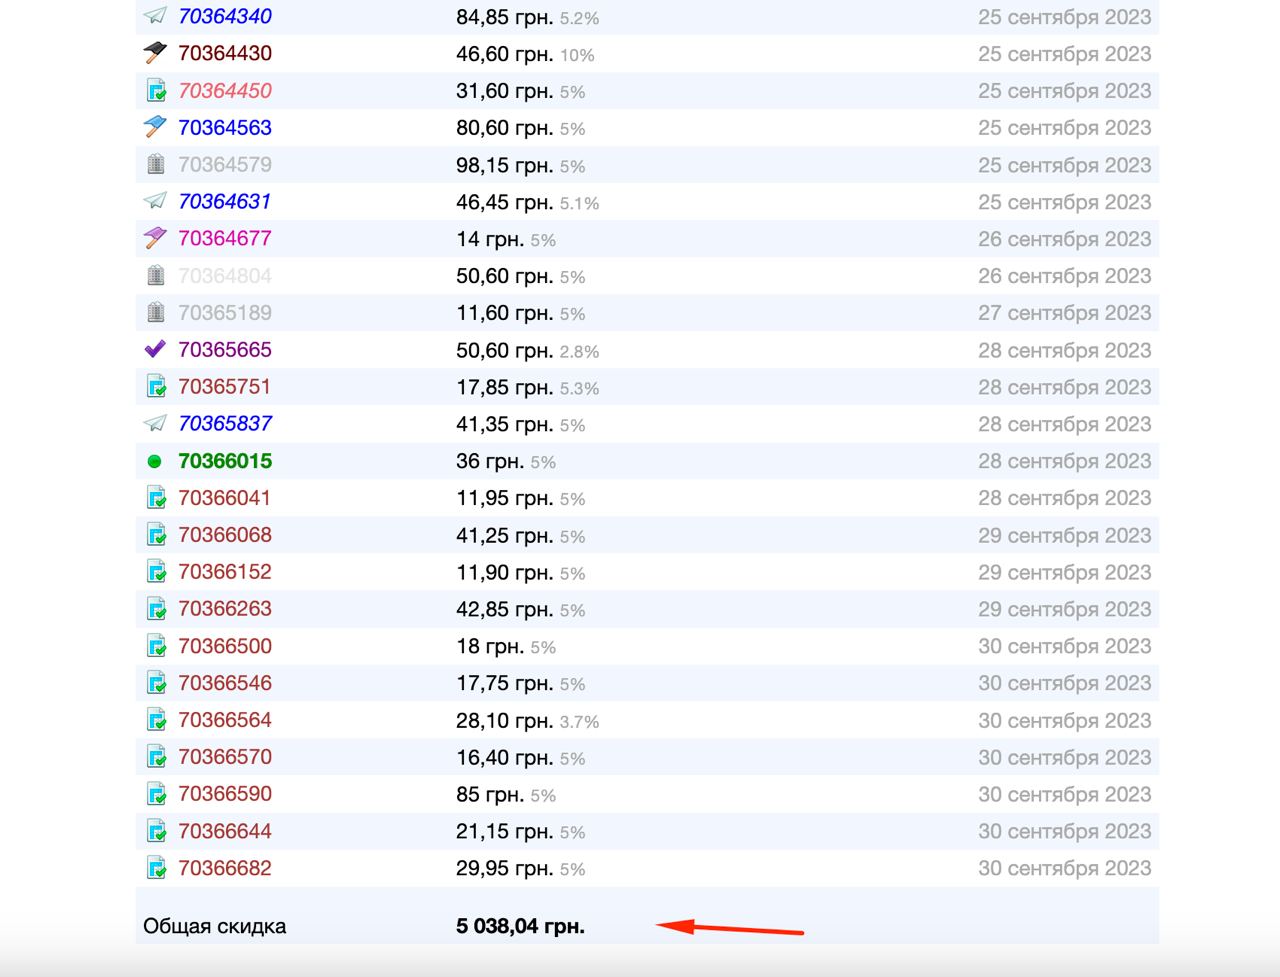Click the 5 038,04 грн. total discount
1280x977 pixels.
click(520, 926)
